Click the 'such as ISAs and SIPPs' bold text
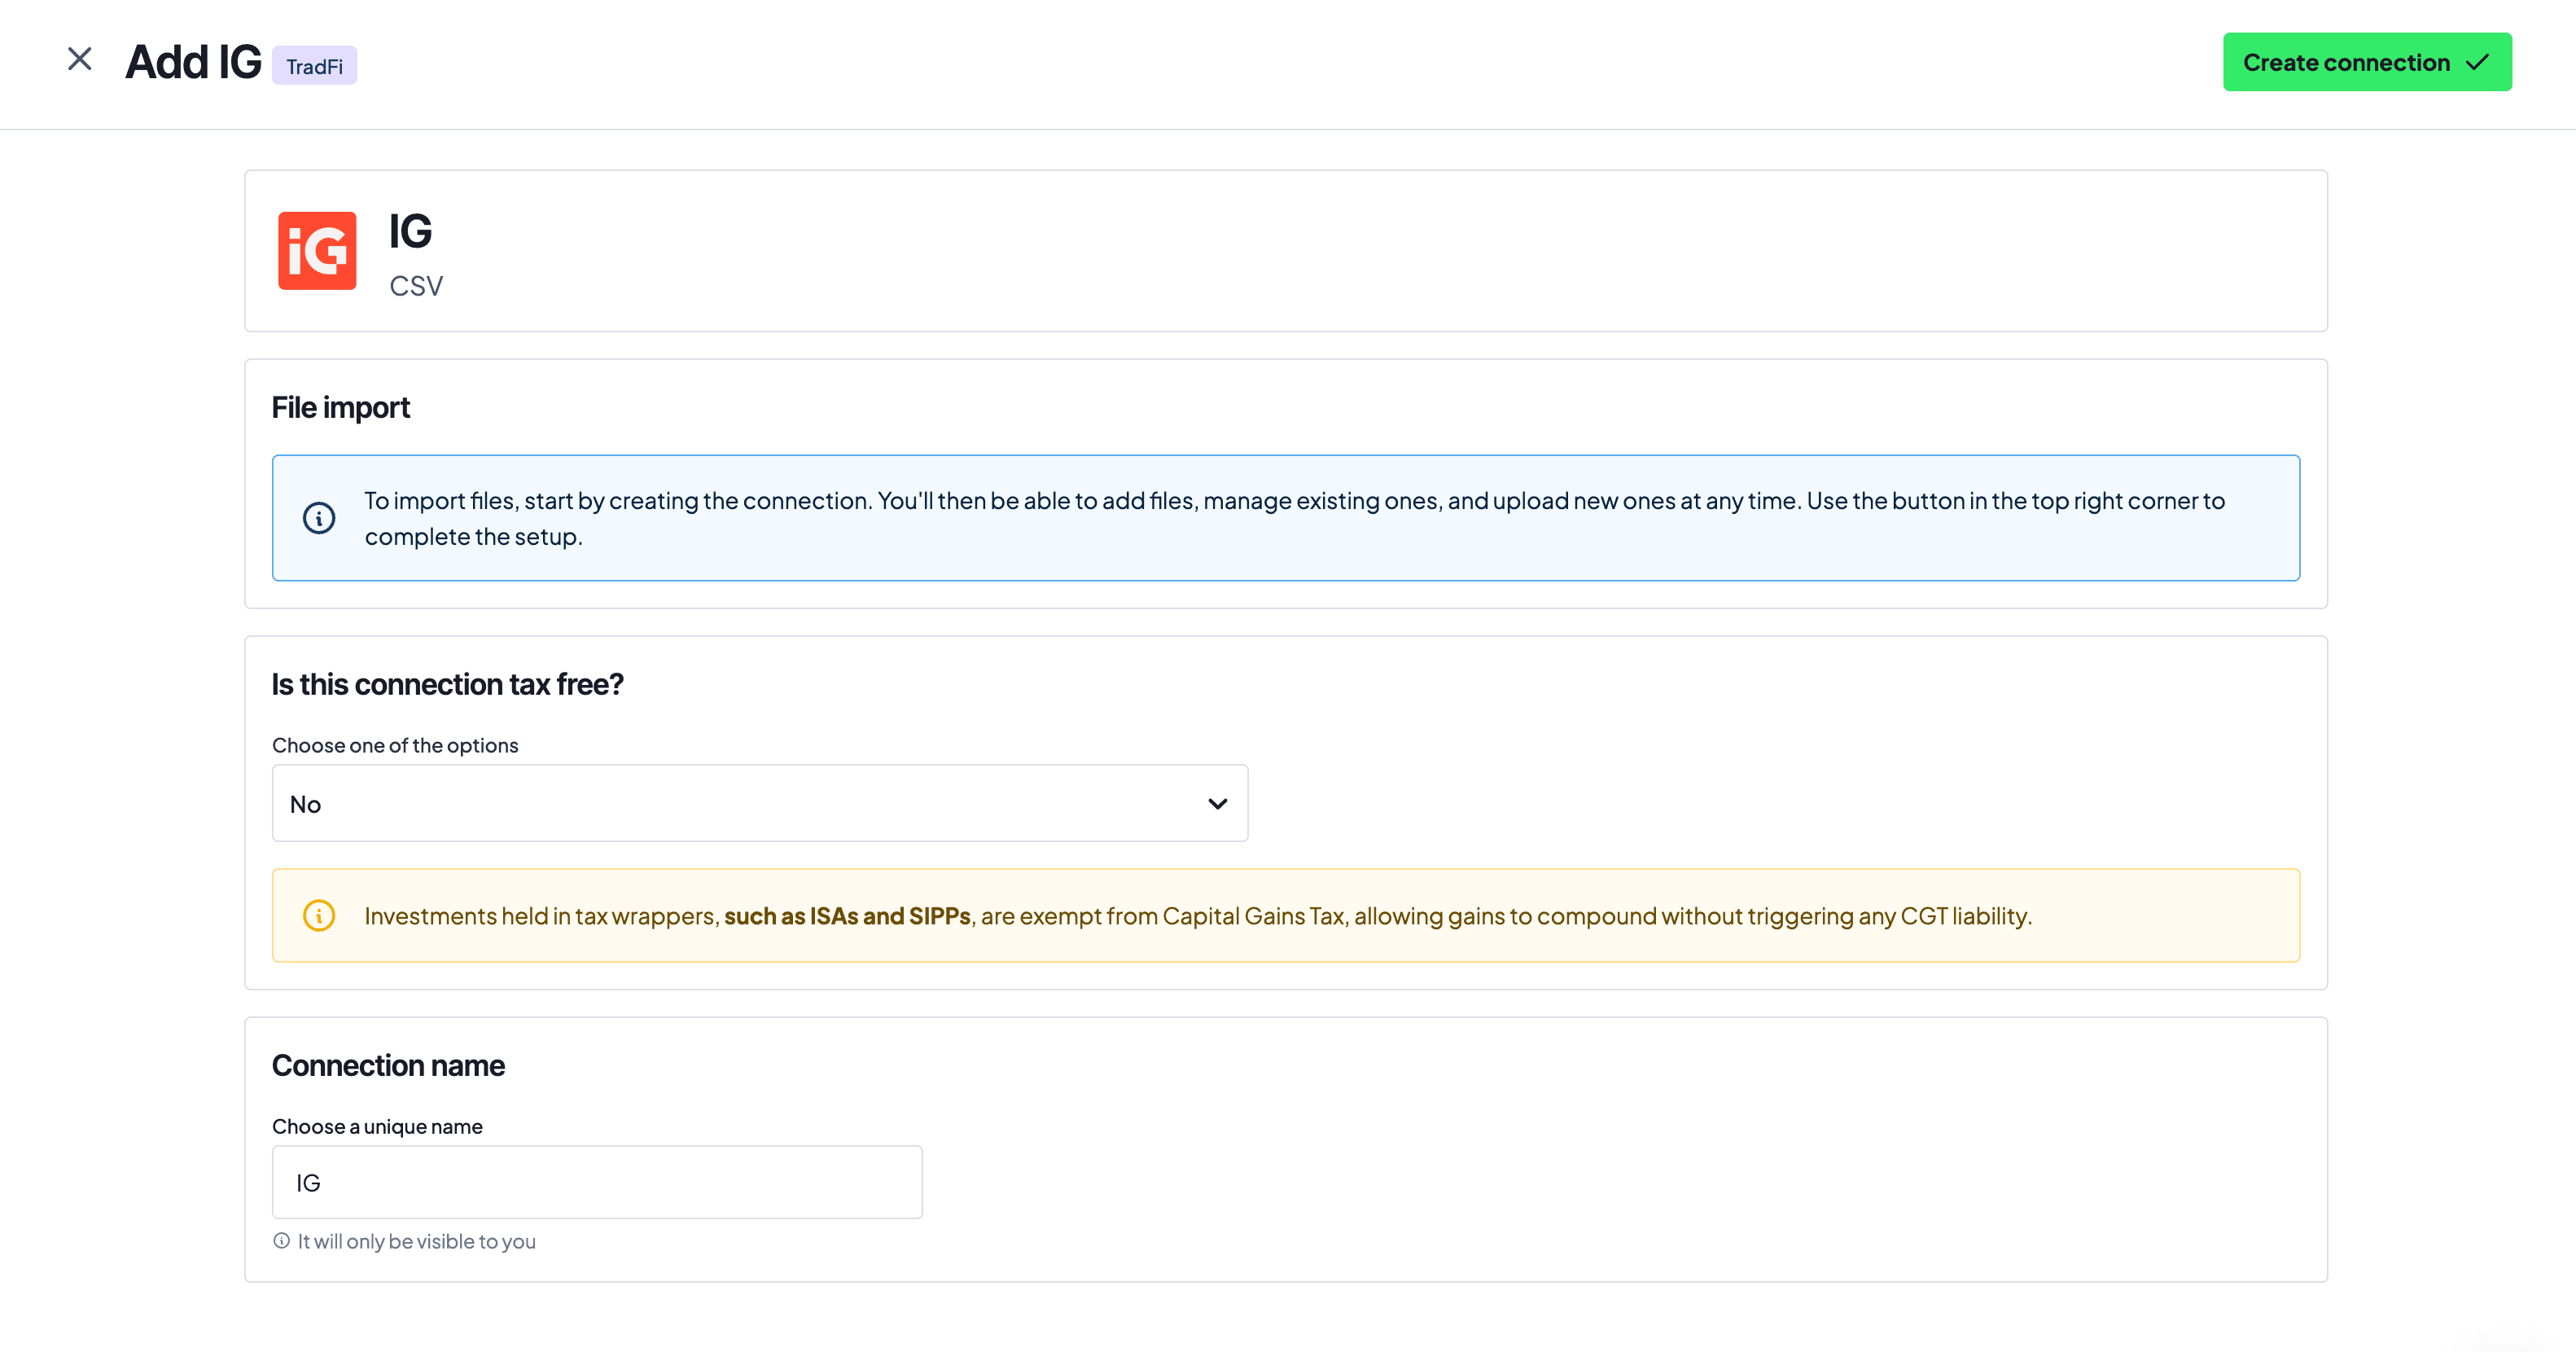The image size is (2576, 1352). (x=848, y=917)
